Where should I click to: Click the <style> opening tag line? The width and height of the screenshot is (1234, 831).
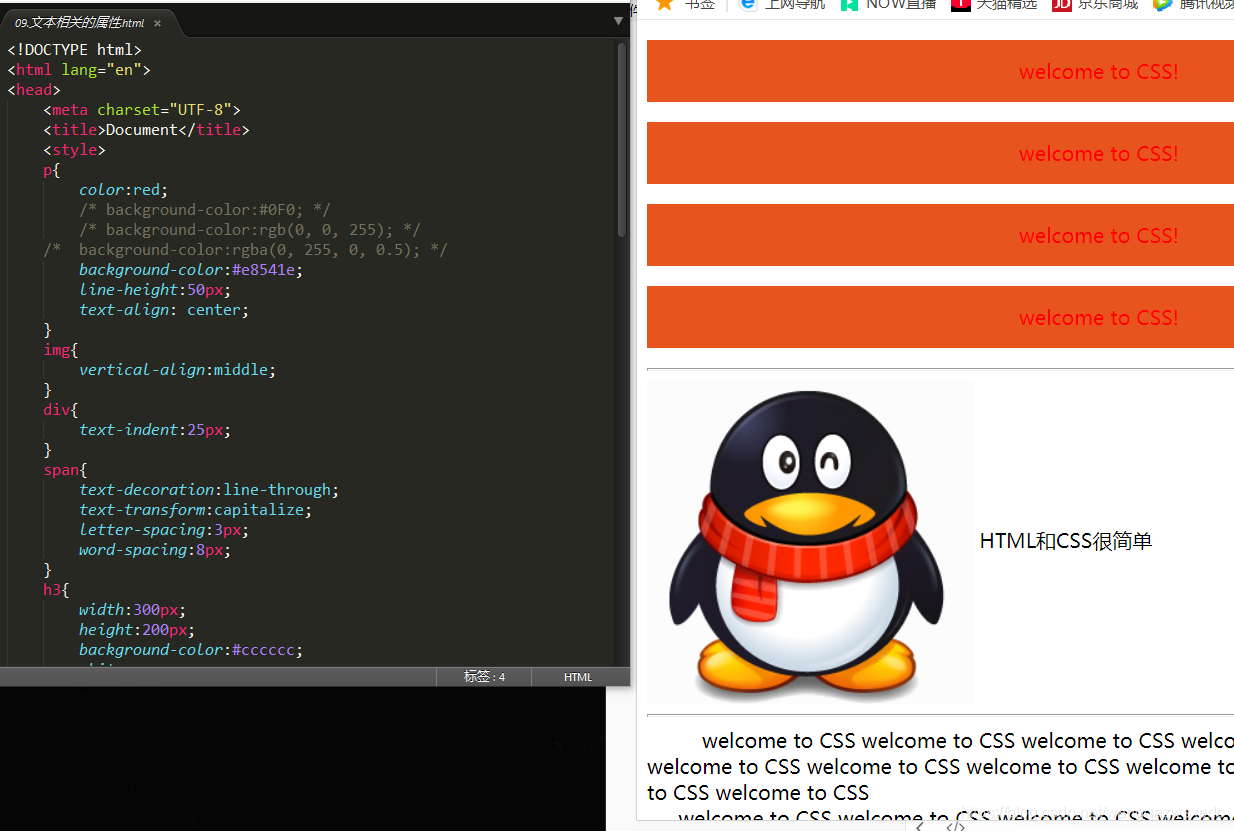click(x=74, y=150)
